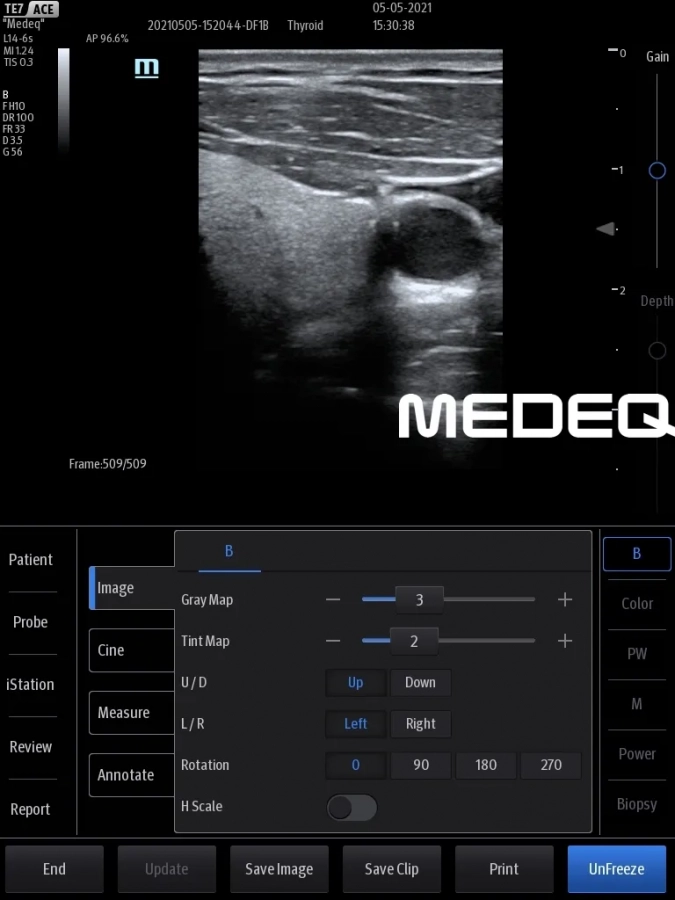
Task: Open the Review section
Action: (x=30, y=747)
